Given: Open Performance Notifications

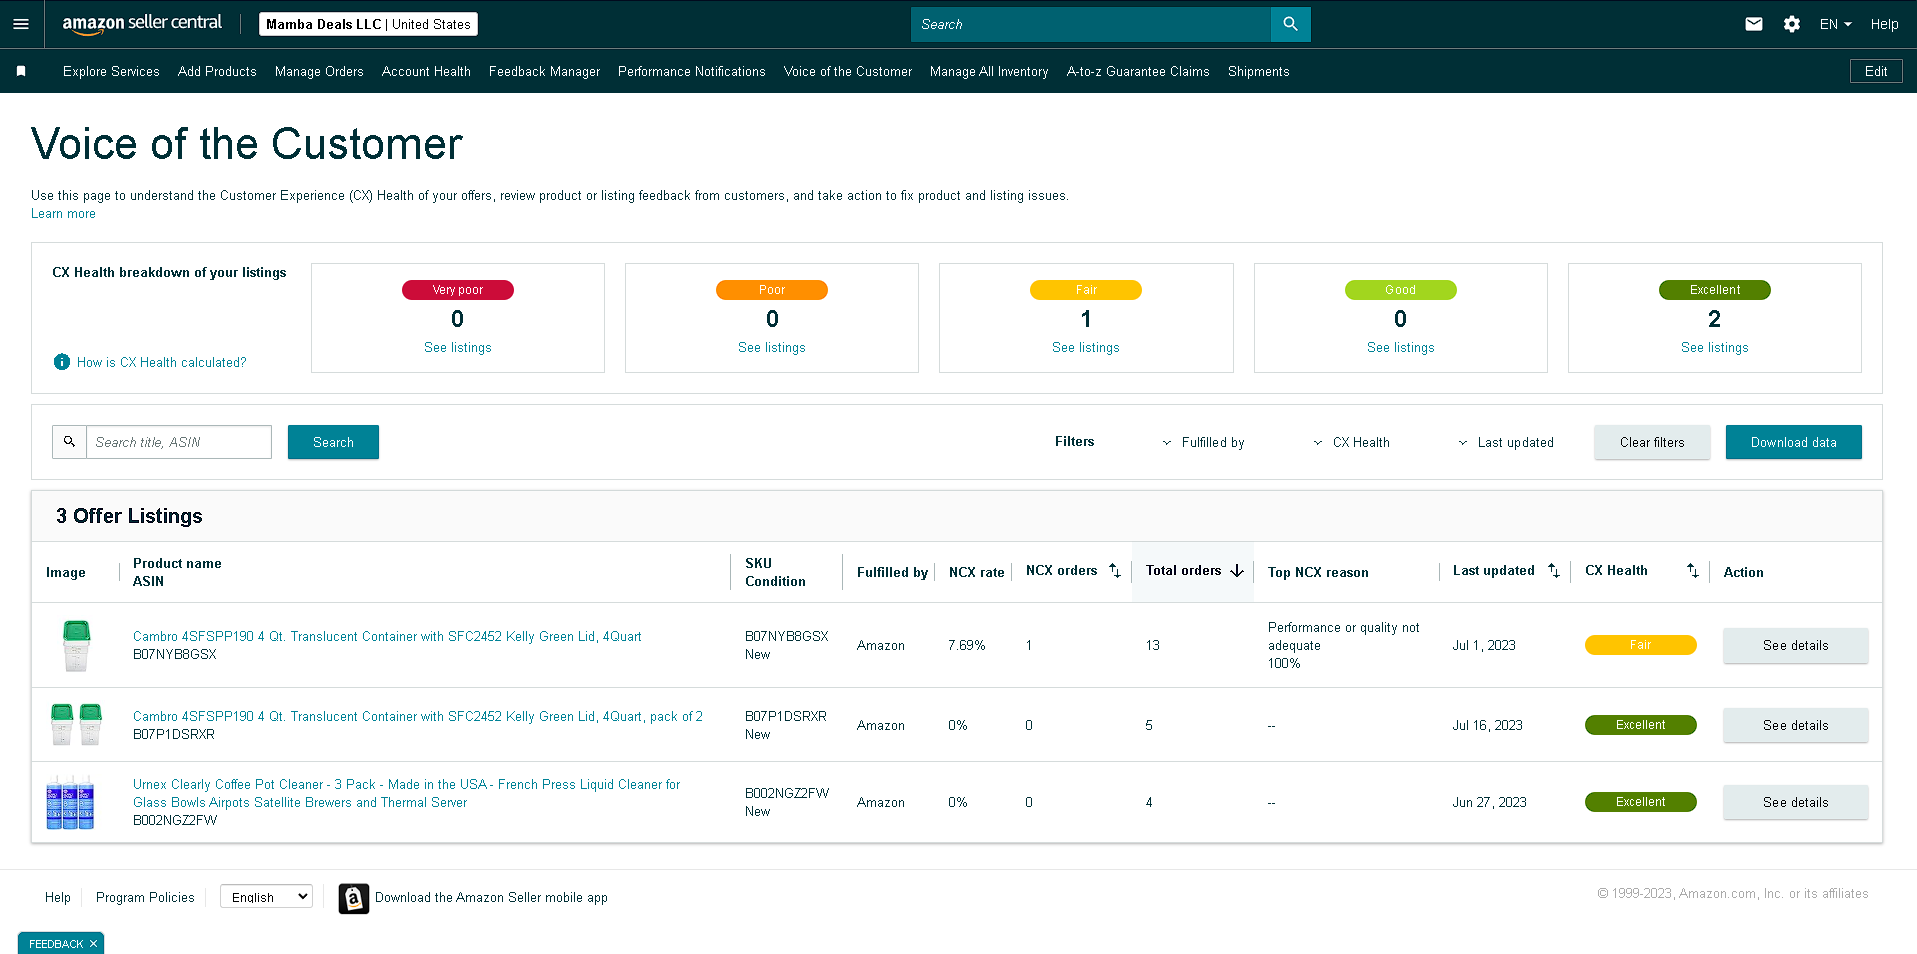Looking at the screenshot, I should pos(691,71).
